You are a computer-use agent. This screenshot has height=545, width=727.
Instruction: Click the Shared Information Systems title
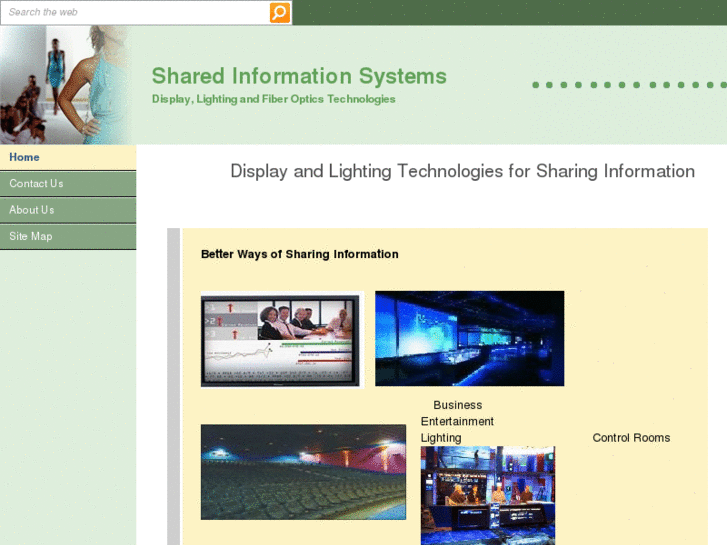tap(299, 76)
